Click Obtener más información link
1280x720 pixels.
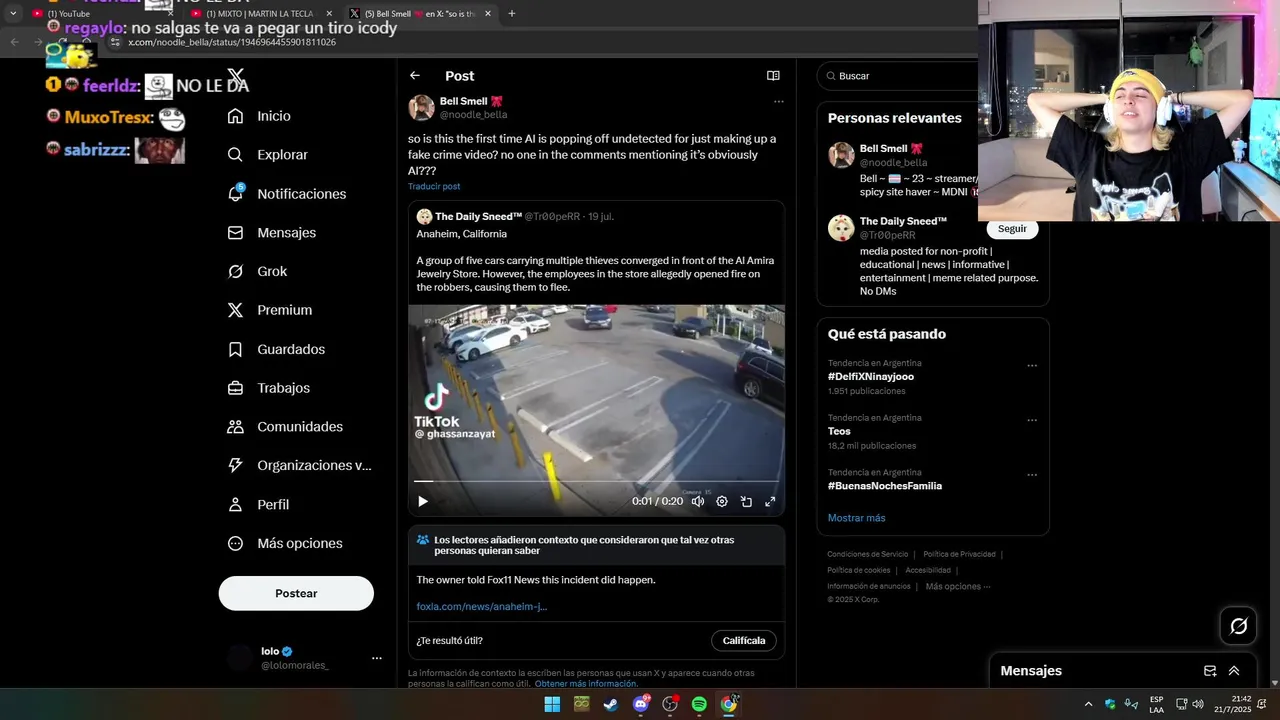(586, 684)
